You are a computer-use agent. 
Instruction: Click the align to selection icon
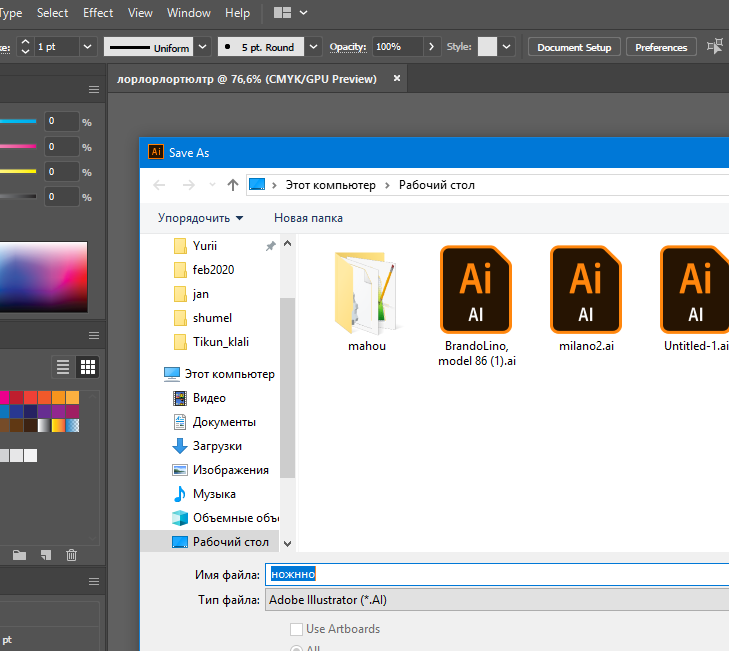point(715,46)
